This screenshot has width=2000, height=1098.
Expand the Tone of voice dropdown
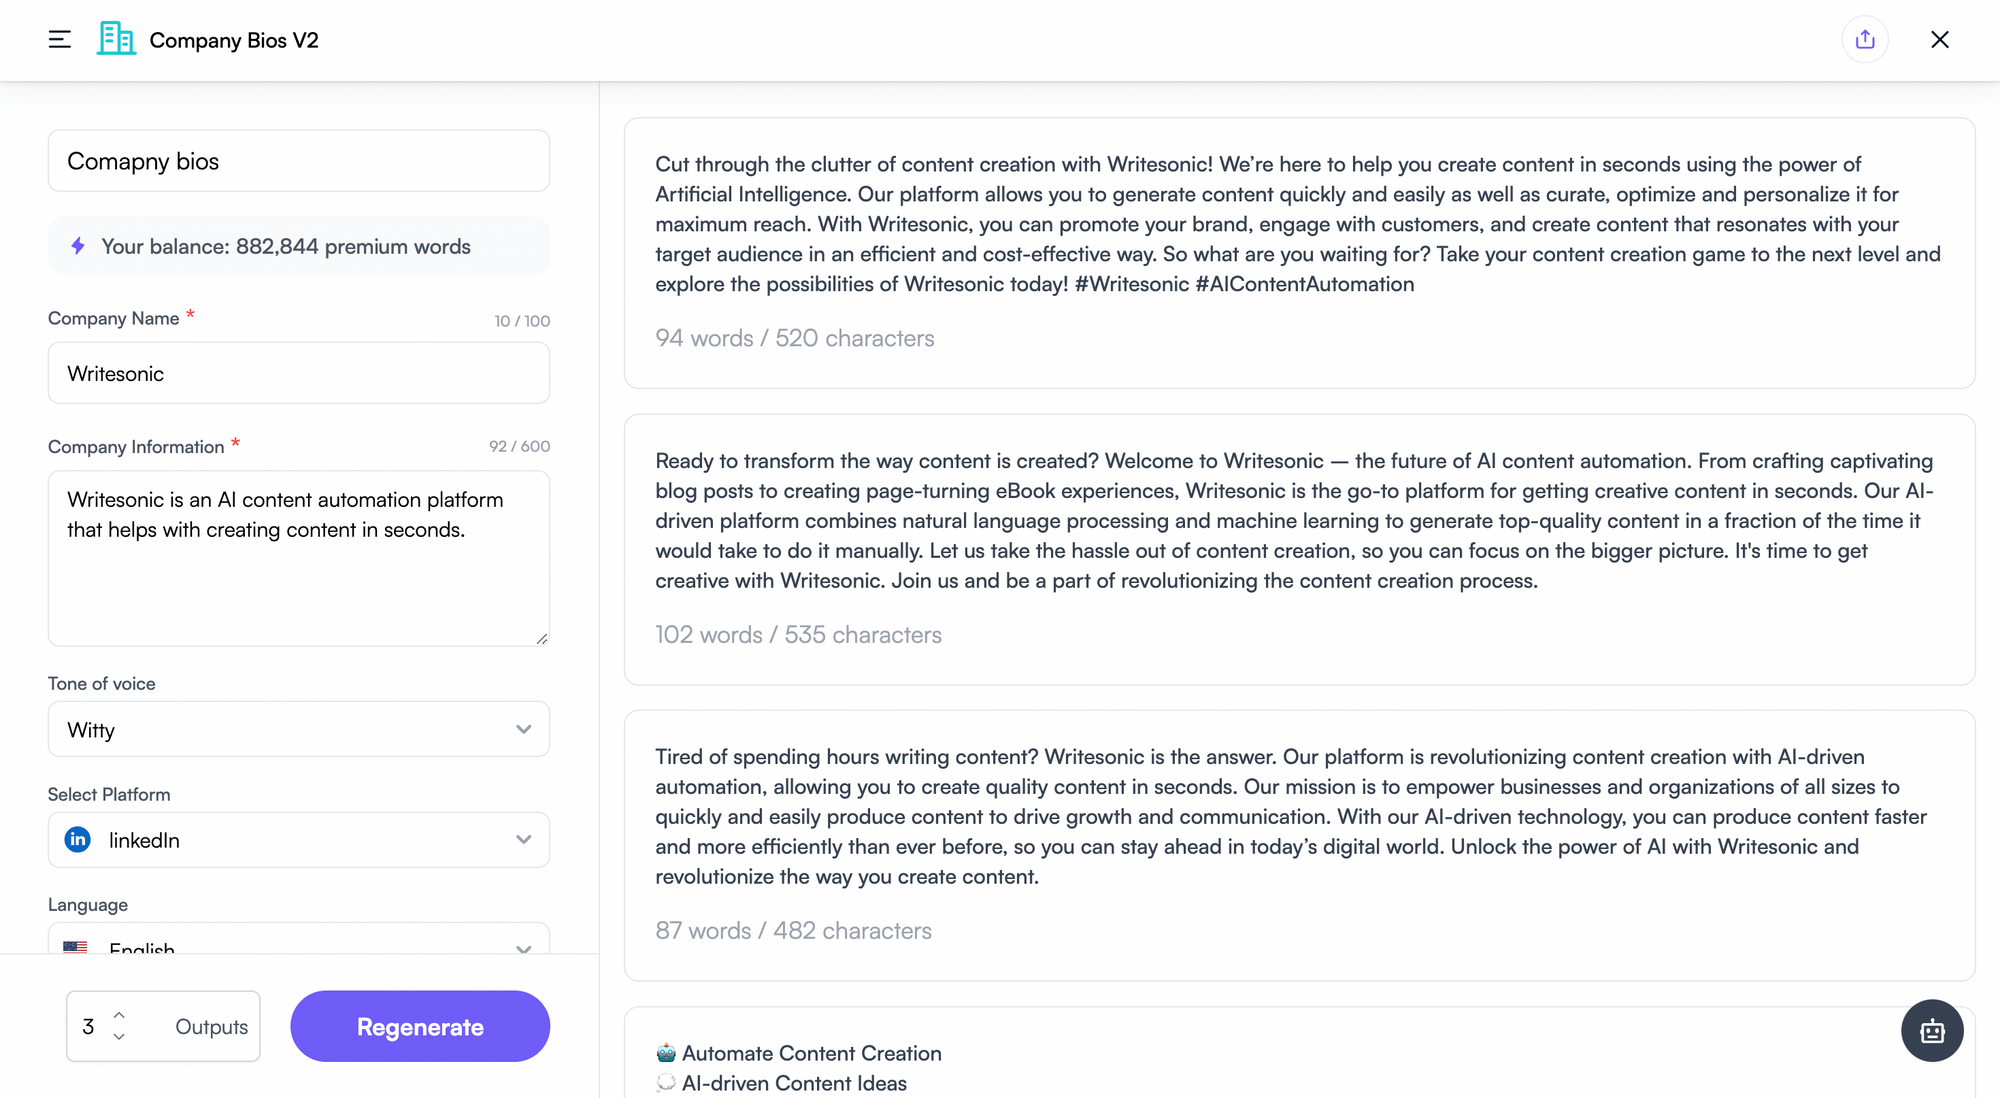click(x=299, y=730)
